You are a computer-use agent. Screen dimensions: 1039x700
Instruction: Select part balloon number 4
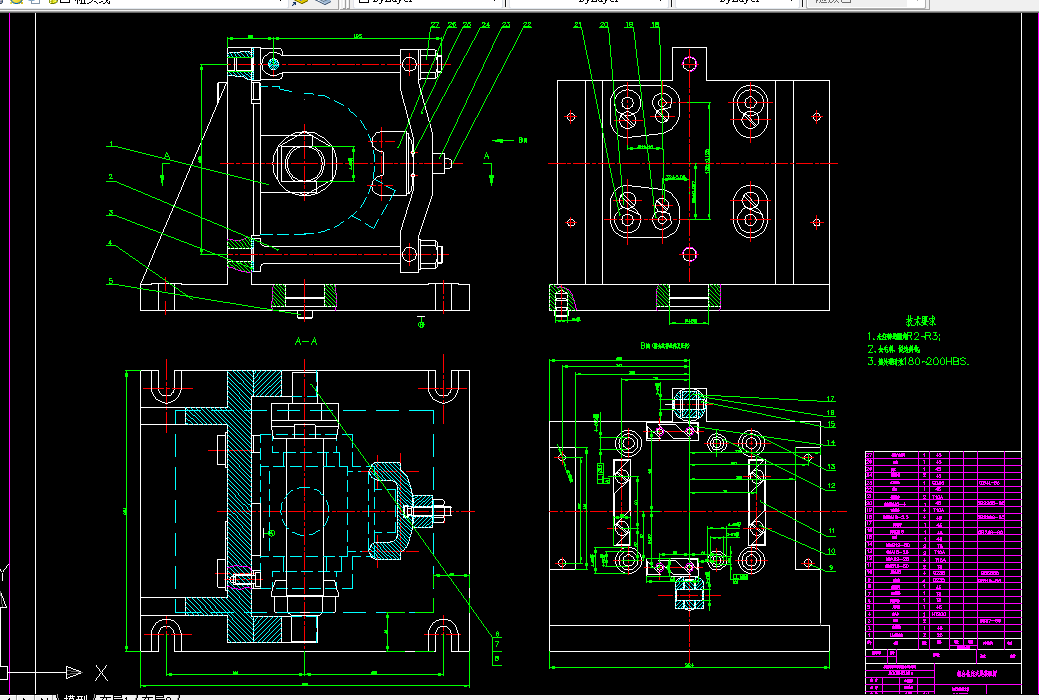[x=110, y=243]
